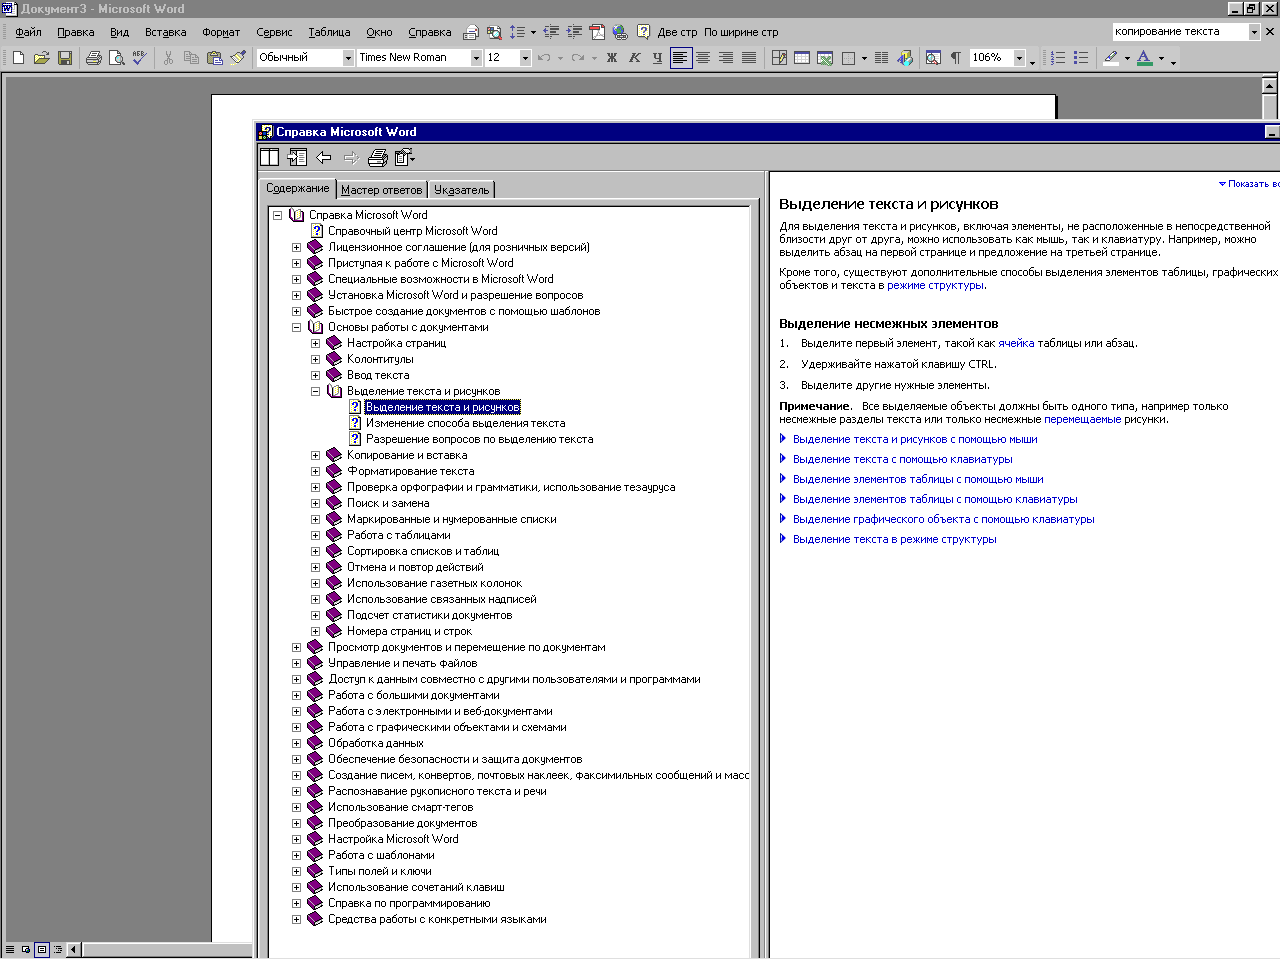Select the Поиск и замена tree row
Screen dimensions: 1280x960
tap(388, 503)
